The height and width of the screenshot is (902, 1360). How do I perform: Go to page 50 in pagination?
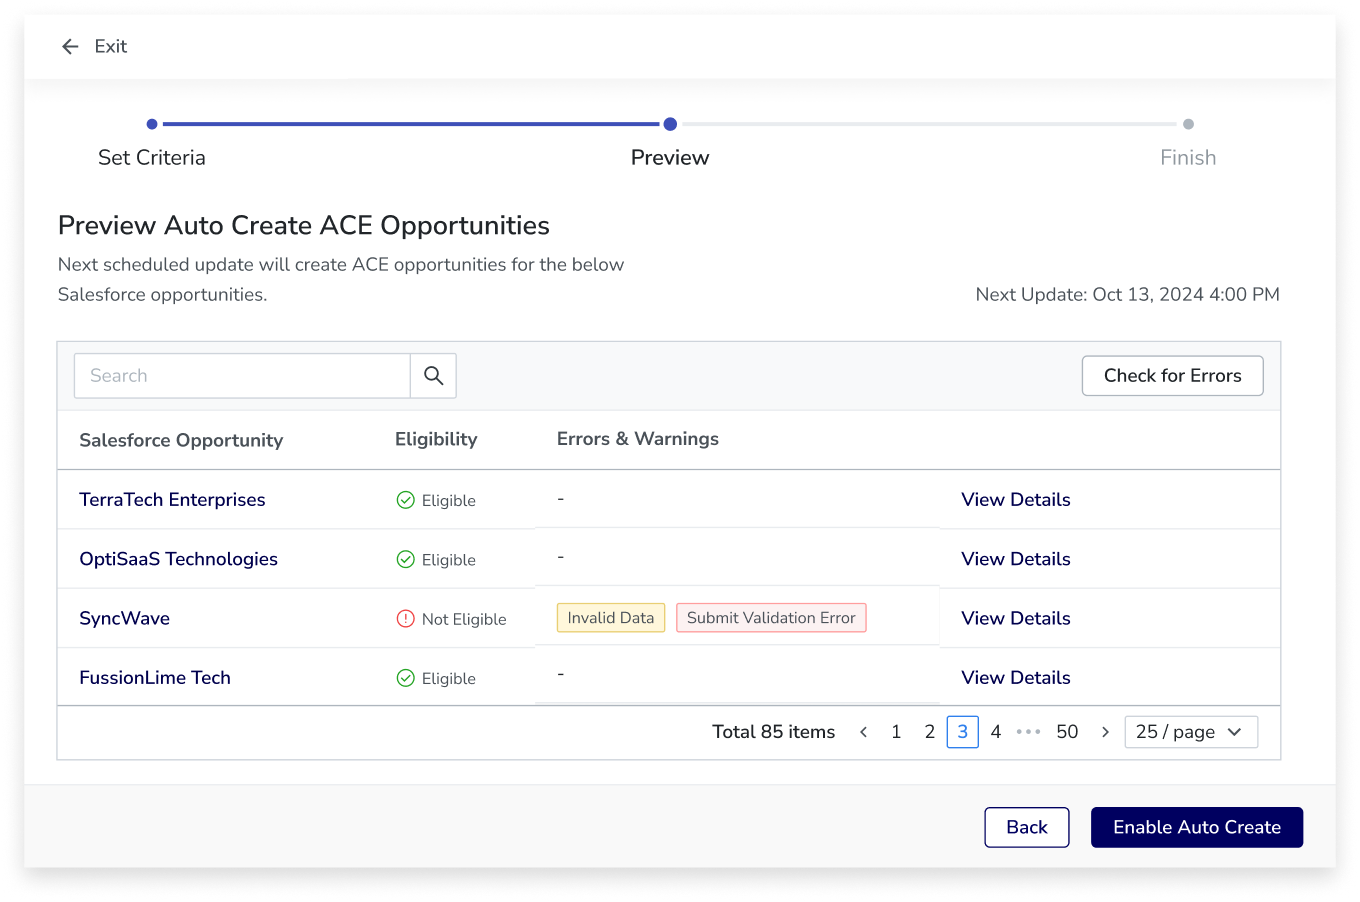1067,731
